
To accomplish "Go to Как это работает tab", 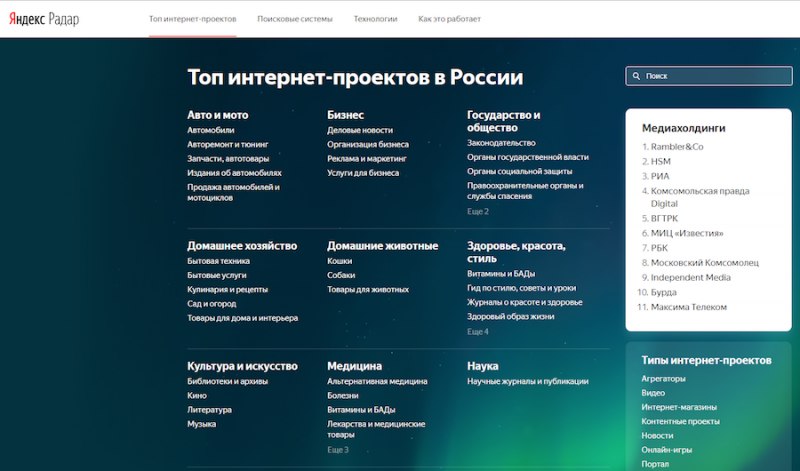I will (449, 19).
